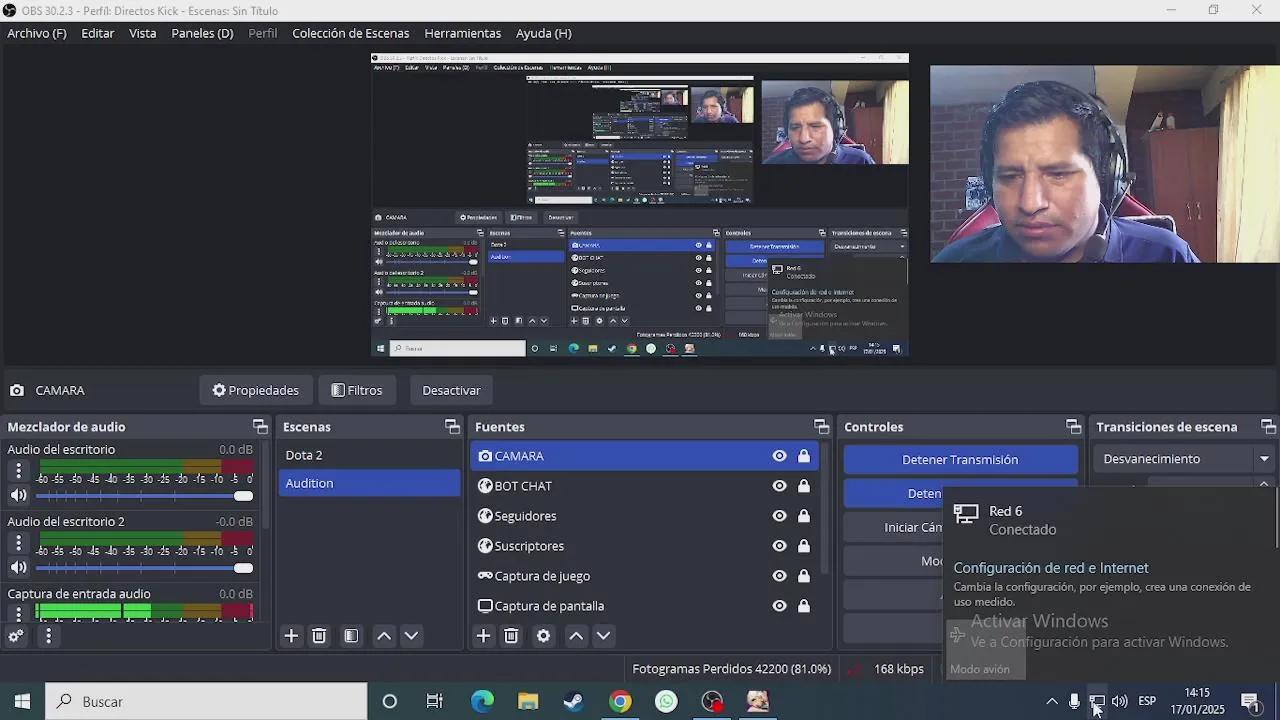Hide the CAMARA source
Screen dimensions: 1280x720
click(779, 456)
